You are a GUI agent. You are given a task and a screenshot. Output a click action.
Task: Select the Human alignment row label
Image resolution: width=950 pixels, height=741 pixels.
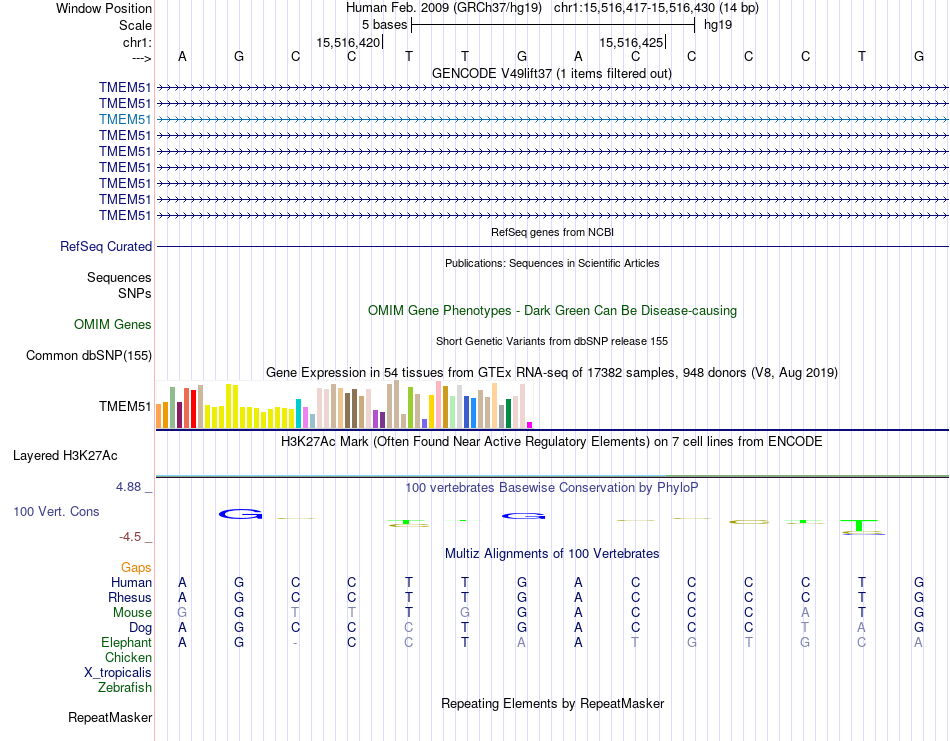(x=131, y=582)
